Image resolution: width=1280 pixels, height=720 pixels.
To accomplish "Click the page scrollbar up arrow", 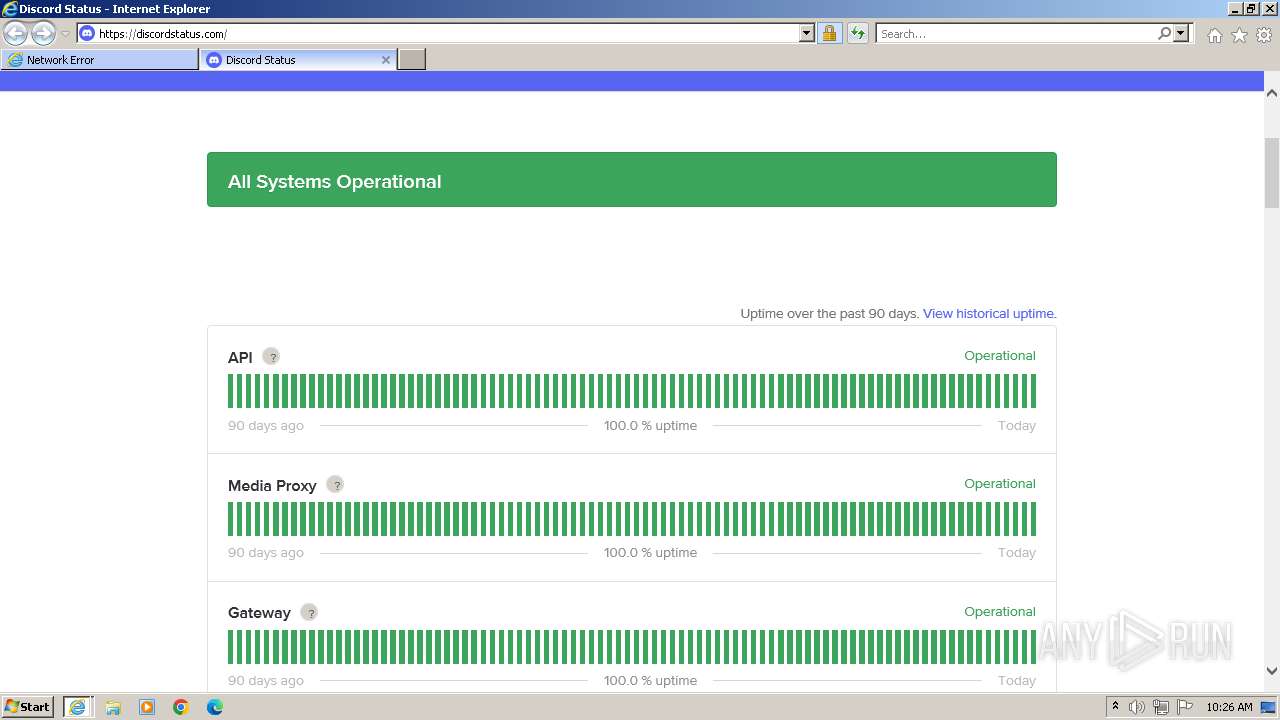I will pyautogui.click(x=1272, y=93).
